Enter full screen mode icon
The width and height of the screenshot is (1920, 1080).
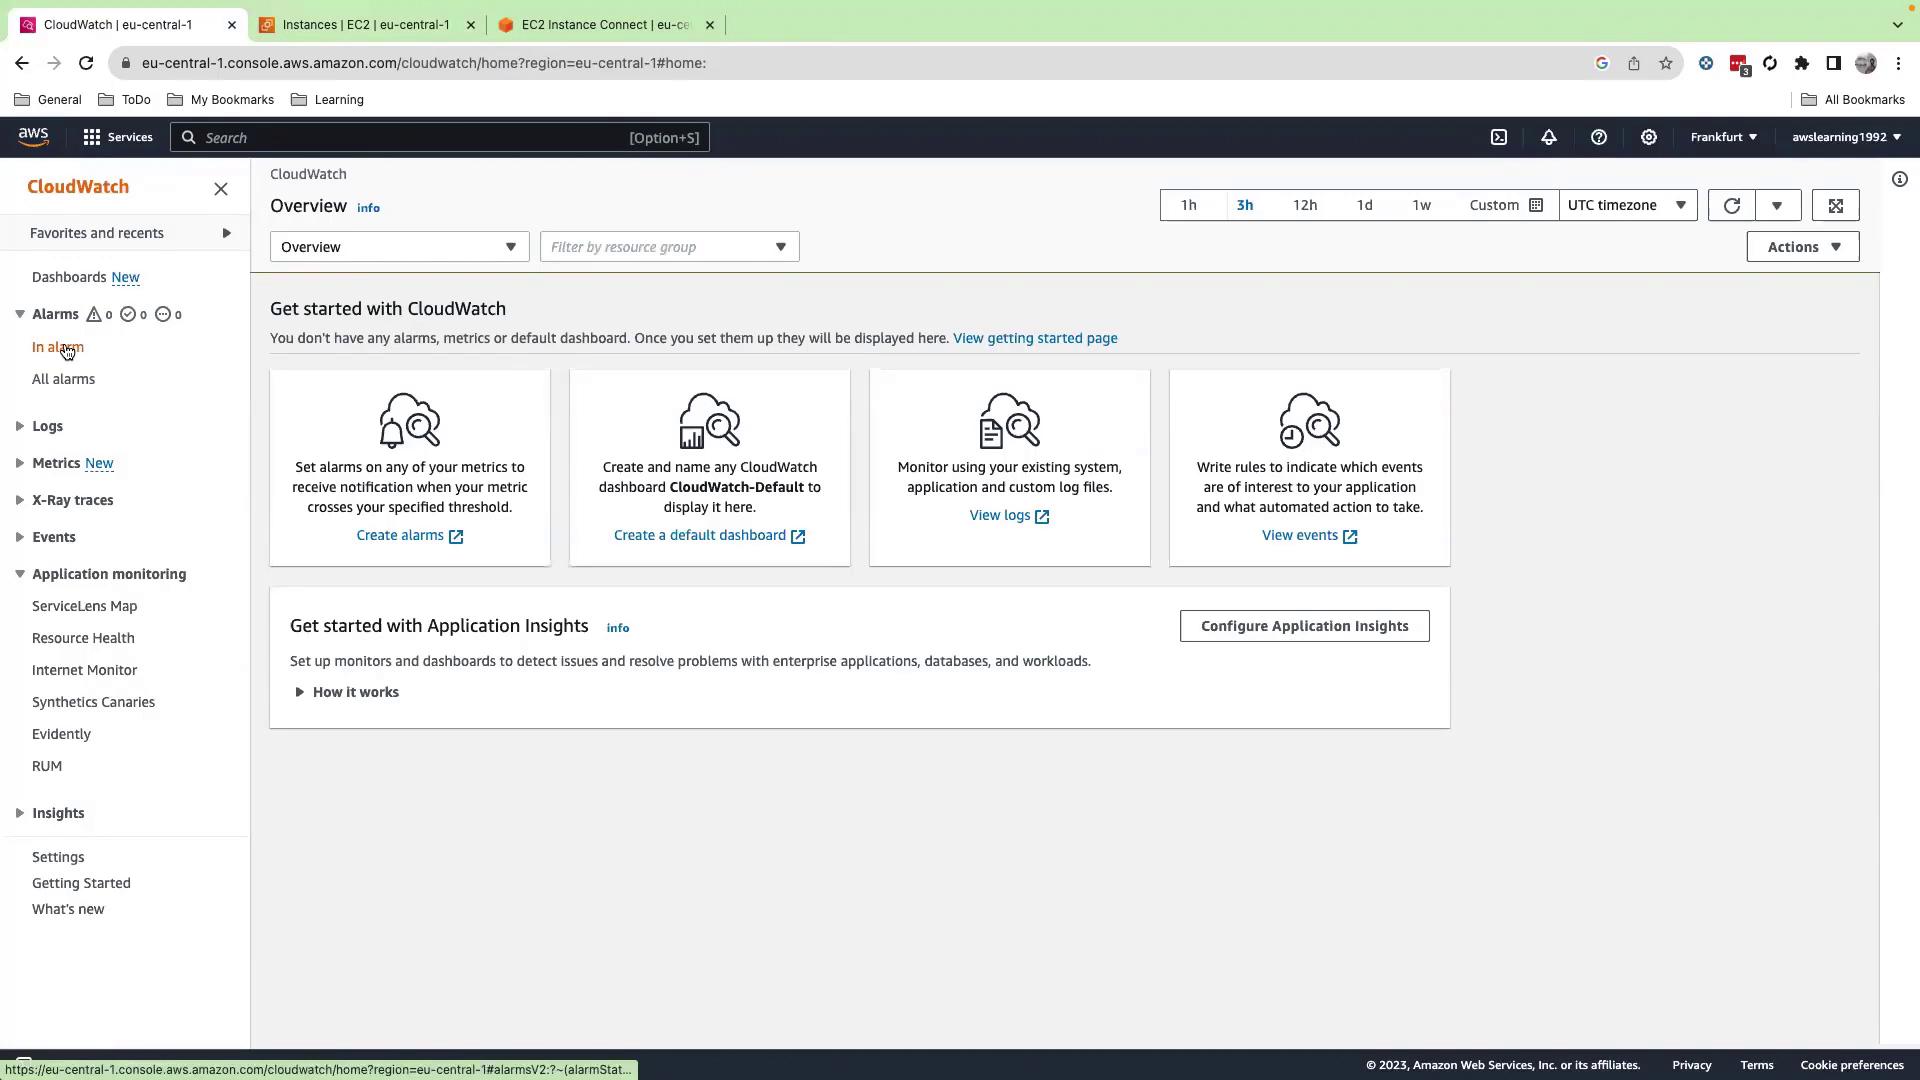(x=1835, y=205)
